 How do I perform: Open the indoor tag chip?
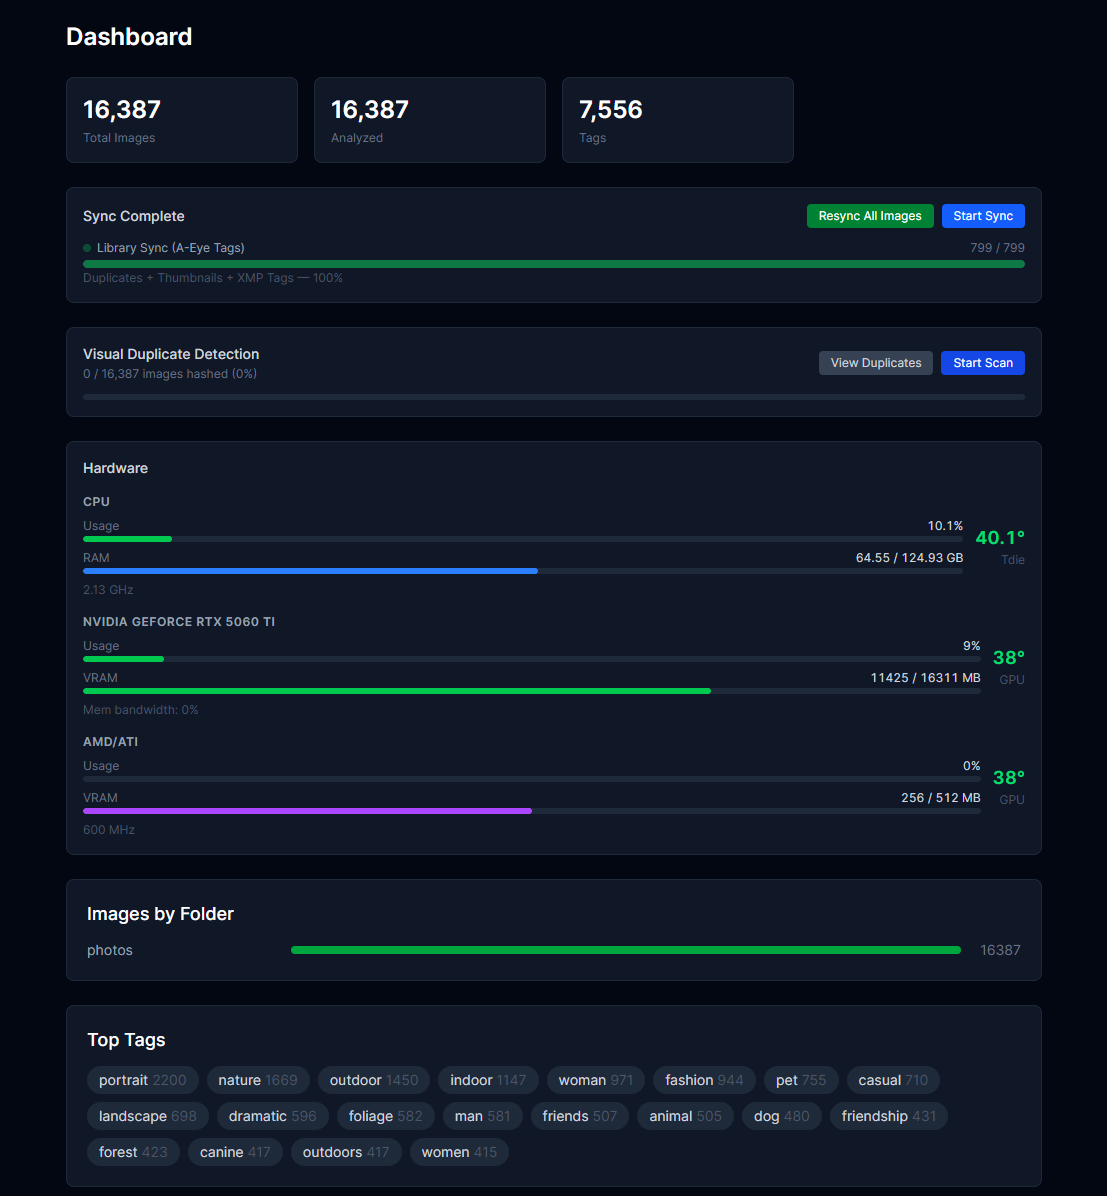488,1080
